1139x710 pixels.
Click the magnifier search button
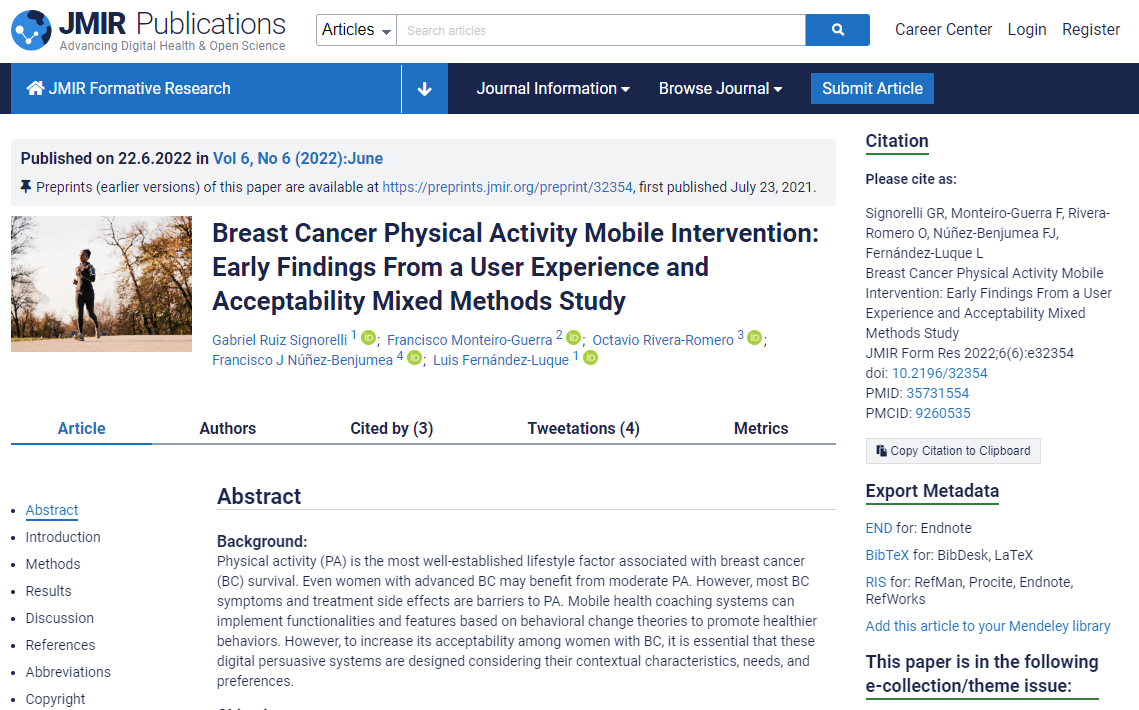(837, 30)
